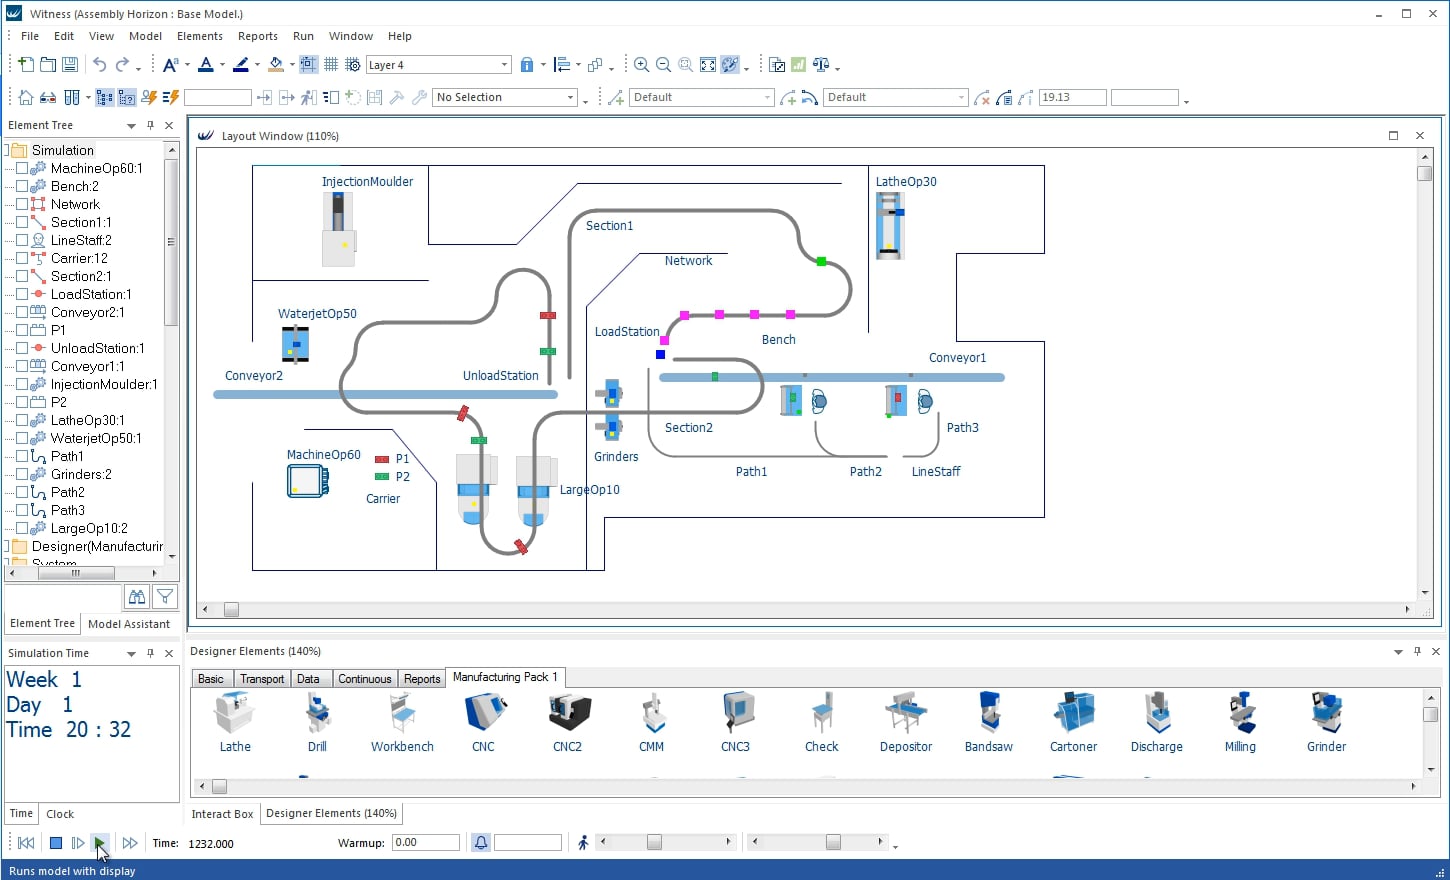Click the Save model icon
The width and height of the screenshot is (1450, 880).
pos(70,65)
